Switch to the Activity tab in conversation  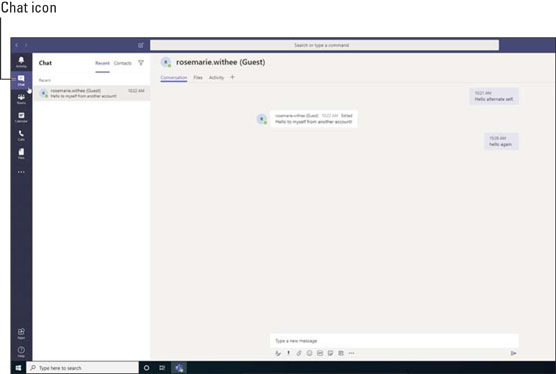(216, 77)
